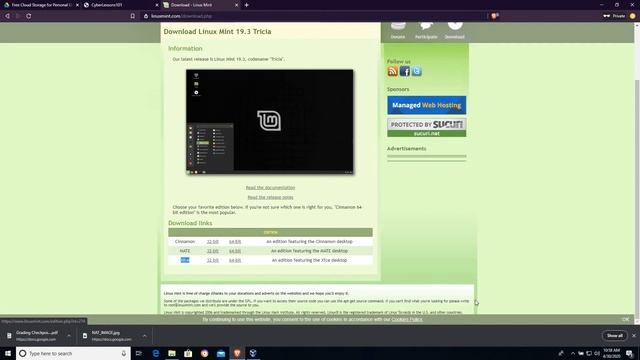Click the Download icon in the site header
640x360 pixels.
[455, 30]
